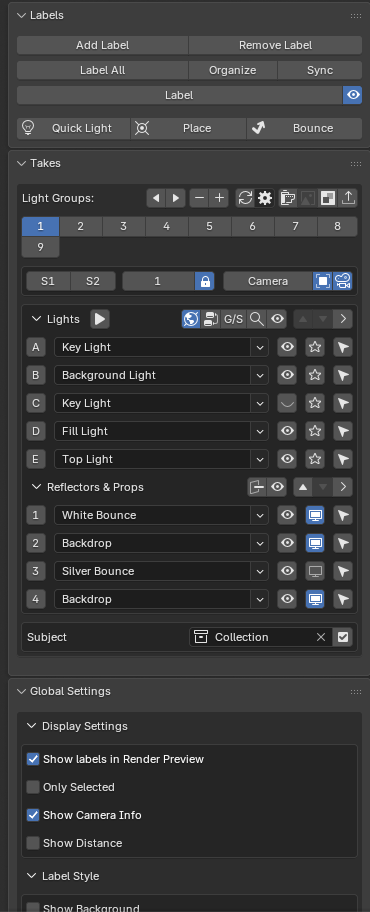Click the camera link icon beside Camera

343,282
